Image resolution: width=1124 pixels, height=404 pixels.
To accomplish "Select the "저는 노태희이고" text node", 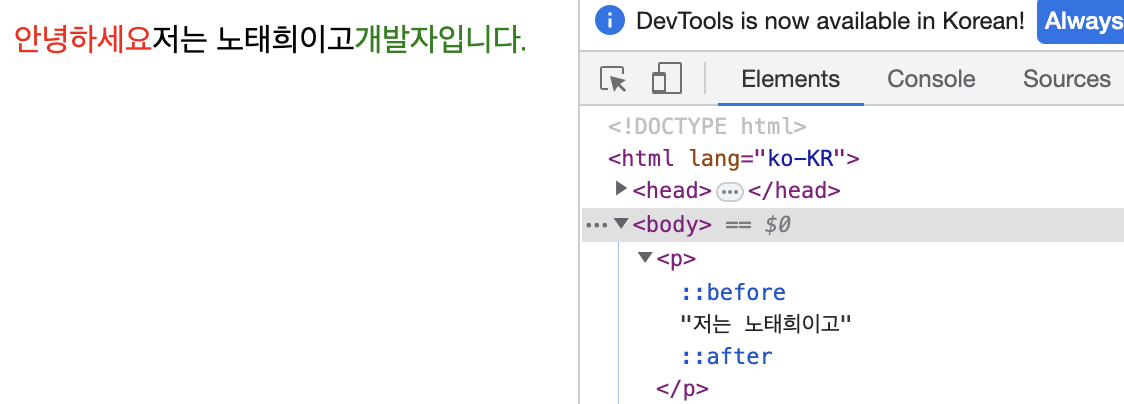I will click(x=766, y=324).
